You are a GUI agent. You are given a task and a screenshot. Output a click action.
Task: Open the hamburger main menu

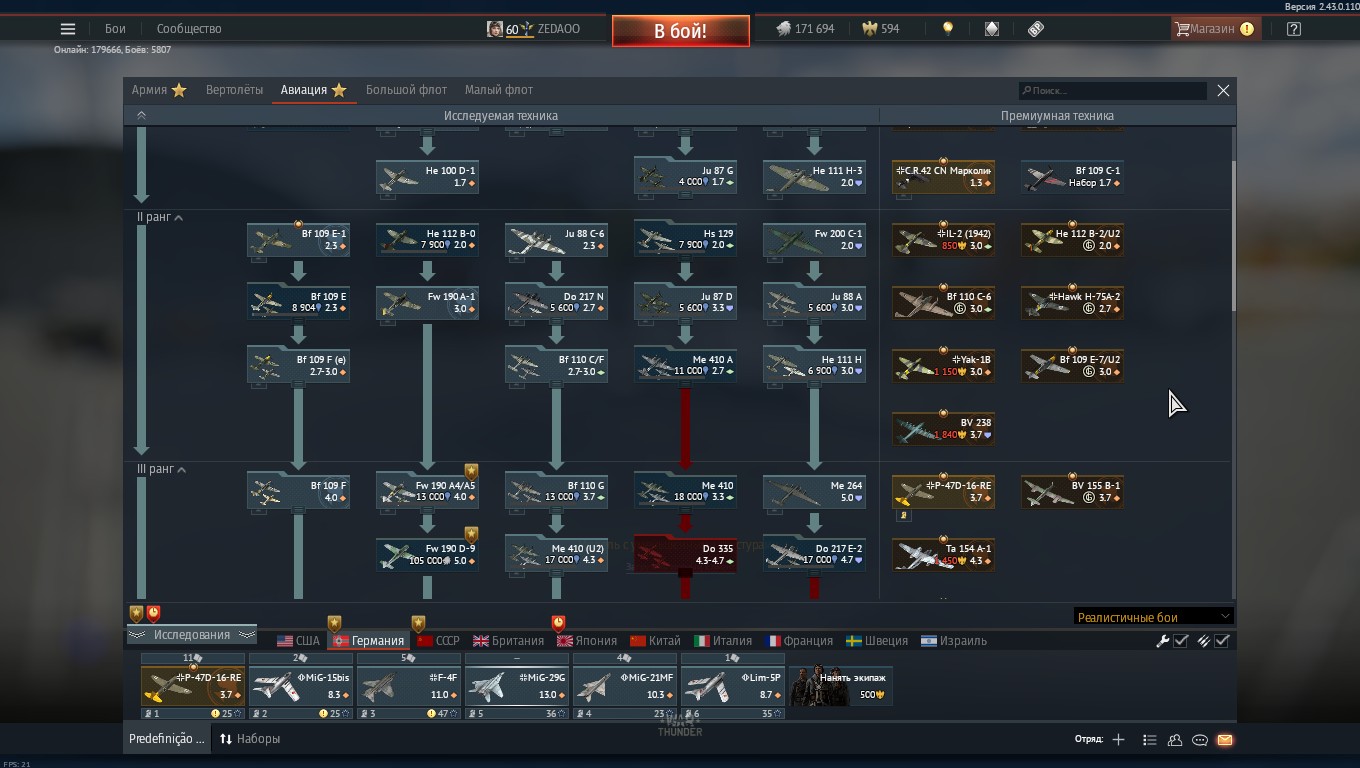point(68,29)
